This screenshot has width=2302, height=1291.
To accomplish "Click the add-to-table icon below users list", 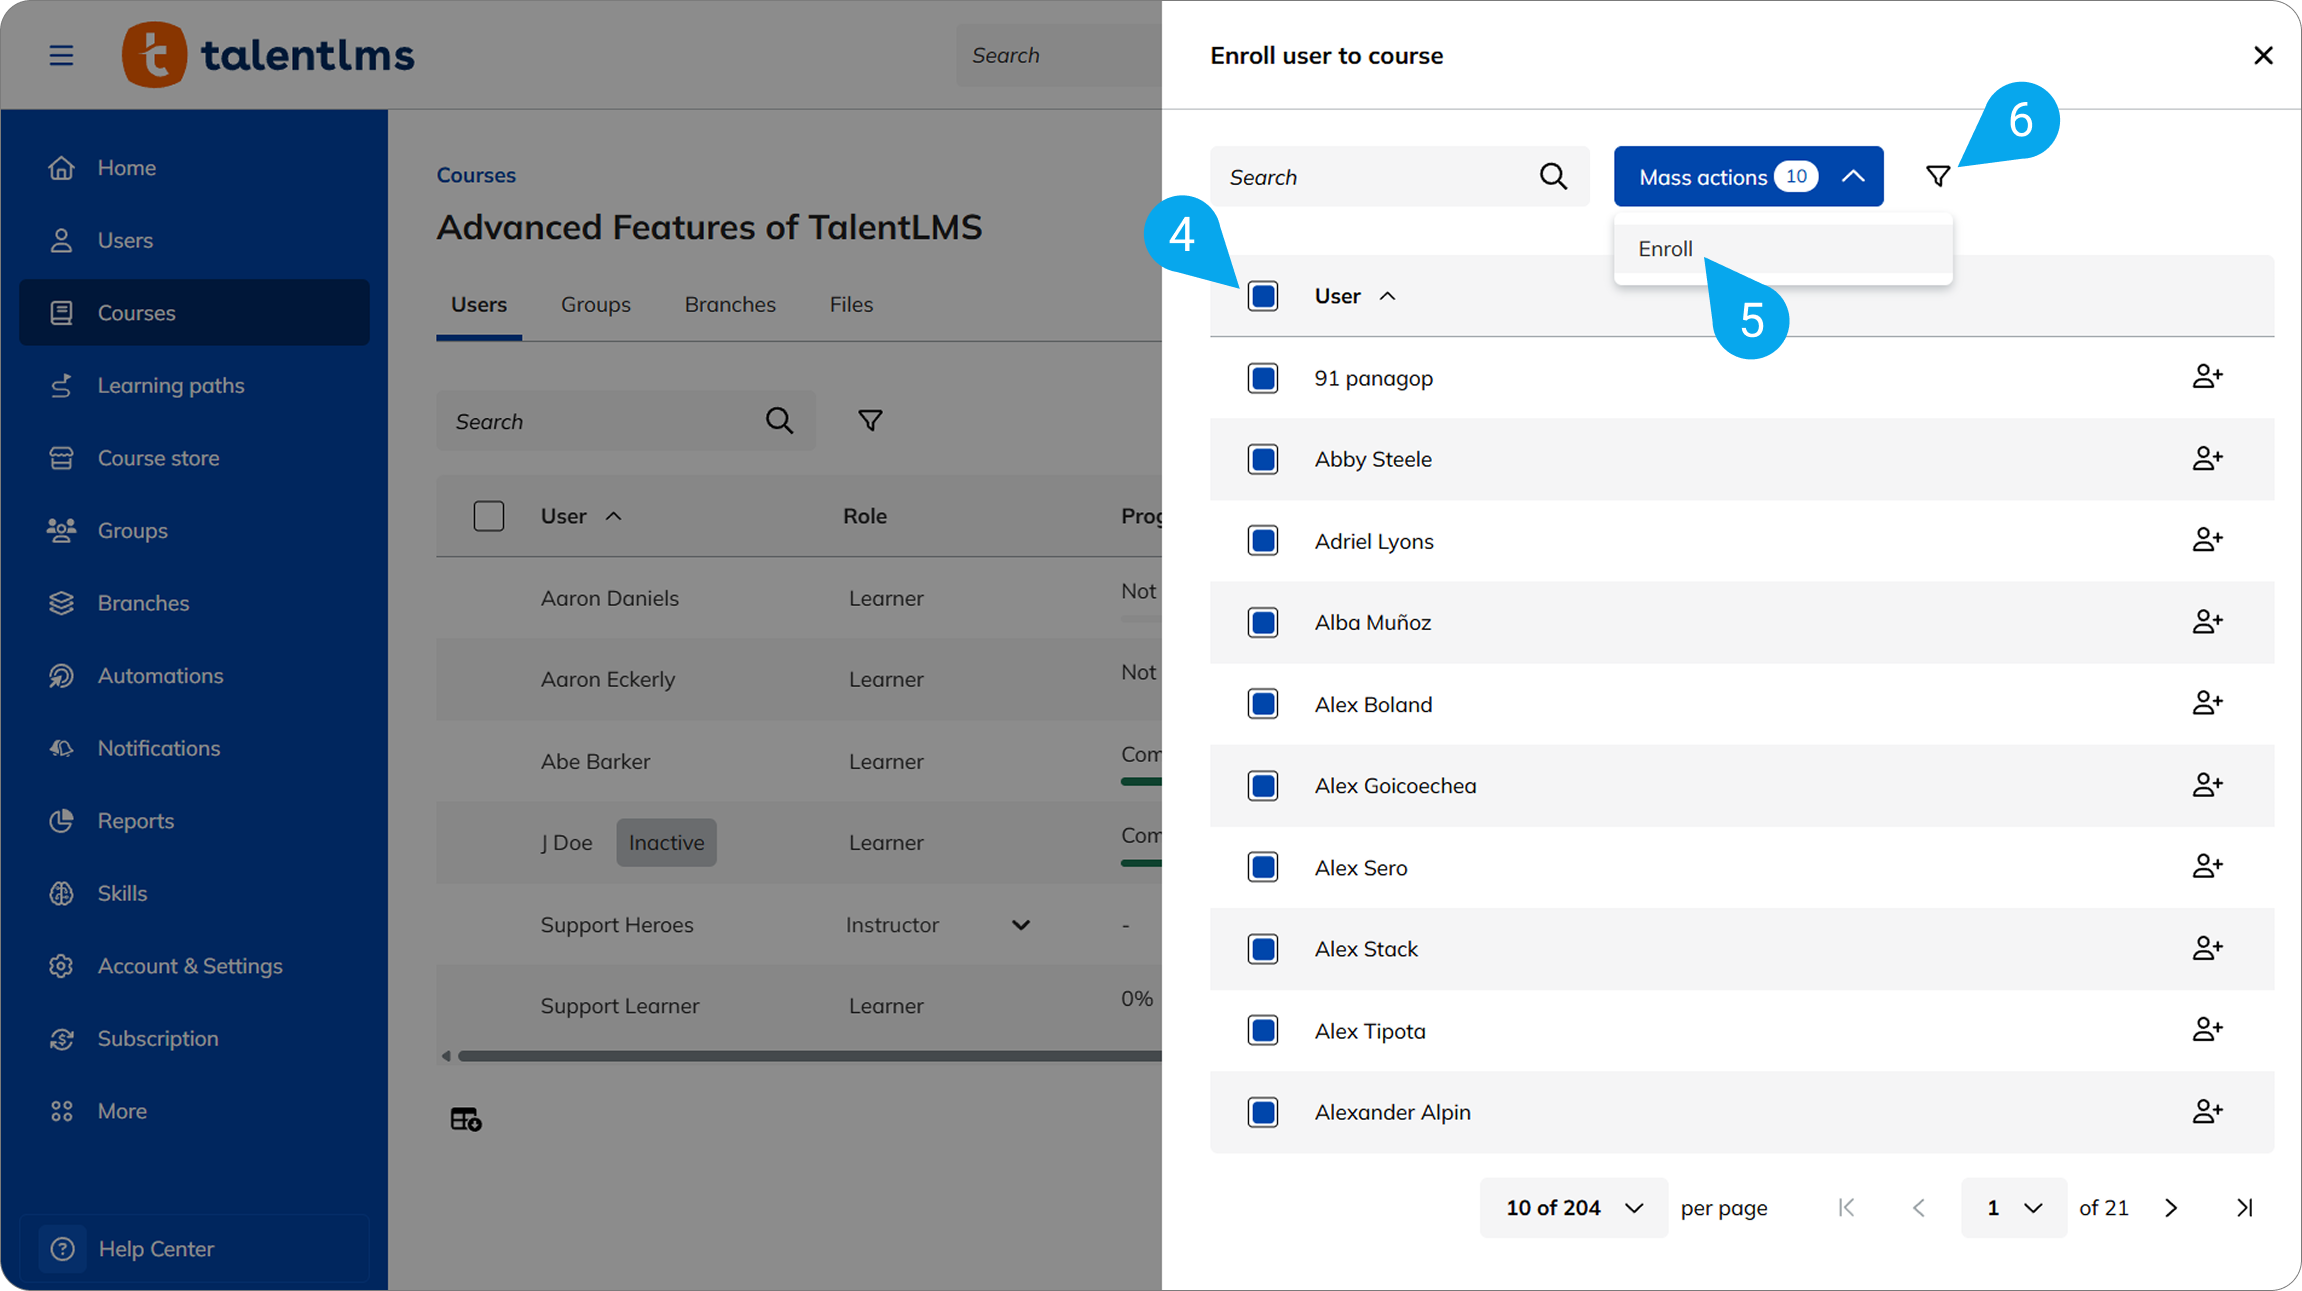I will coord(466,1119).
